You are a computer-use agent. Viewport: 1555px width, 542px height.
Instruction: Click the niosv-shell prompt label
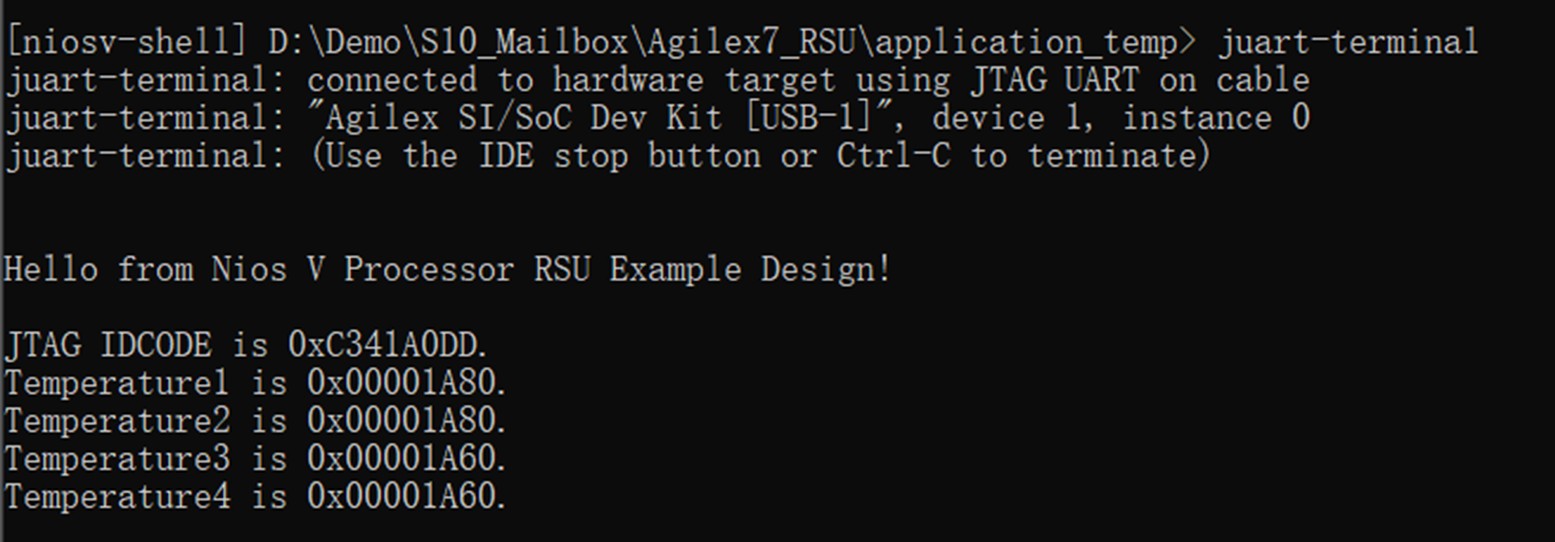coord(127,42)
